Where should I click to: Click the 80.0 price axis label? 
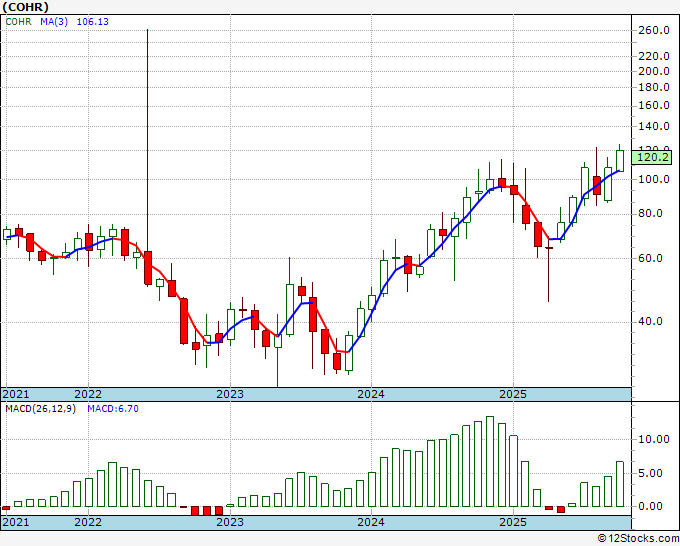[651, 213]
